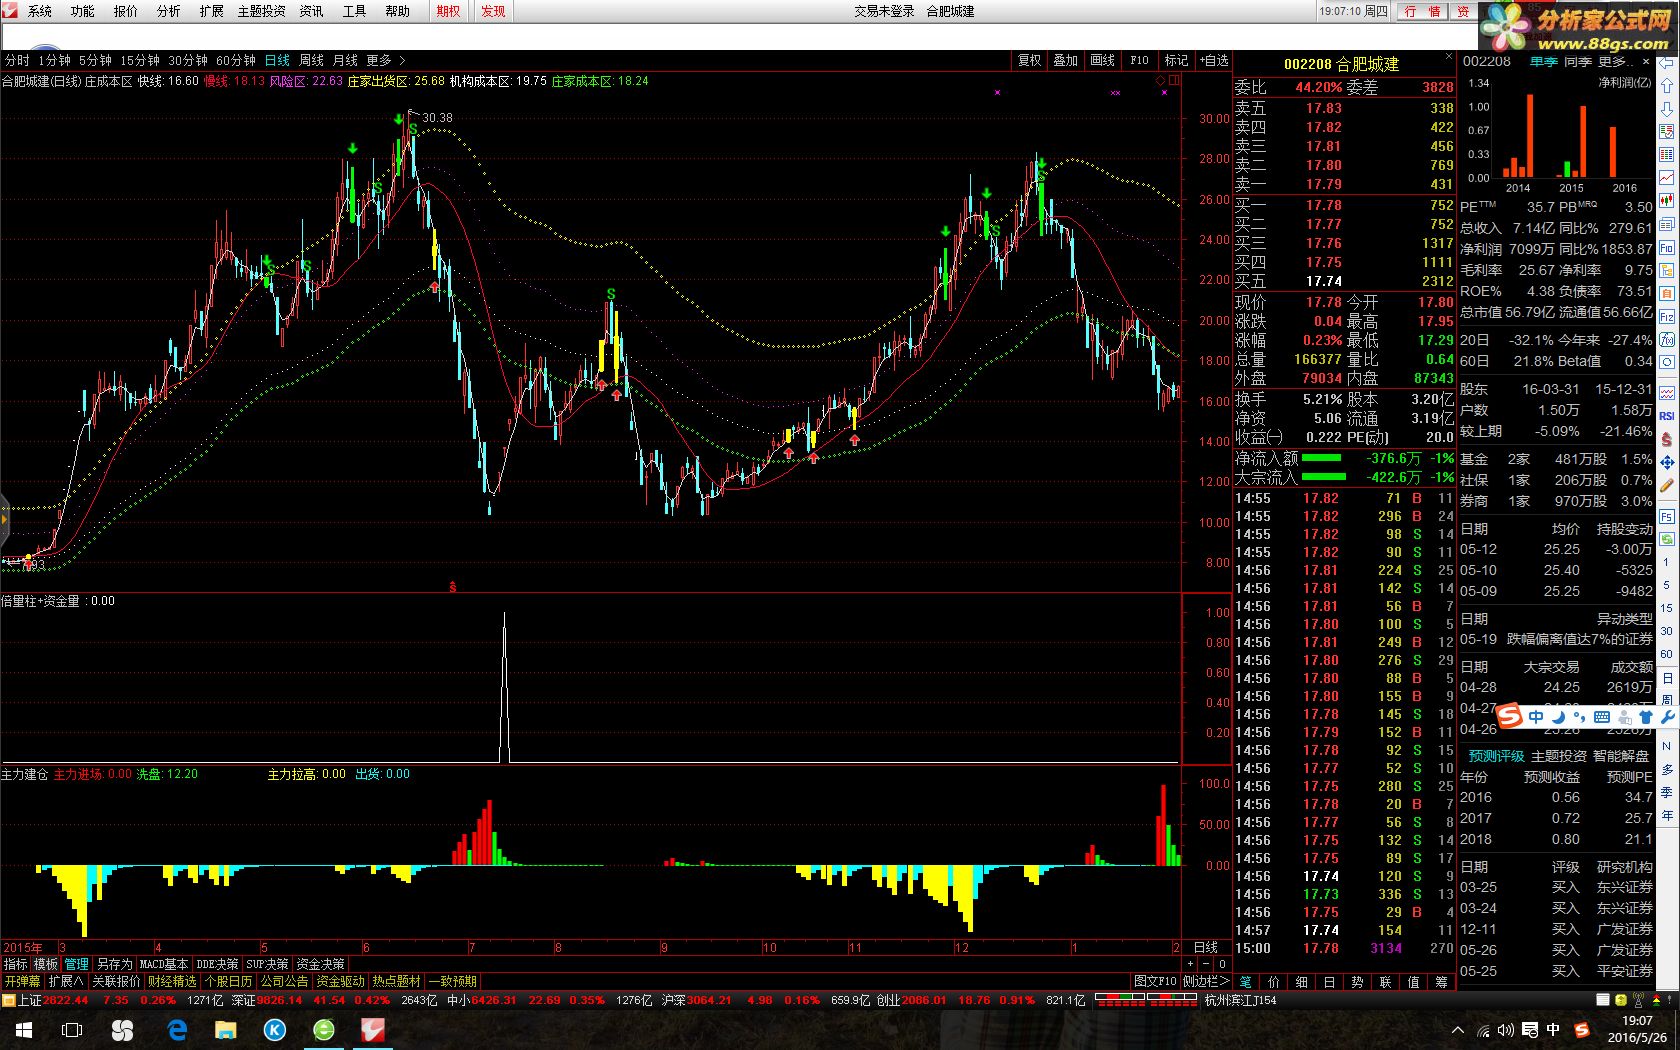This screenshot has height=1050, width=1680.
Task: Open 图文F10 button
Action: tap(1154, 981)
